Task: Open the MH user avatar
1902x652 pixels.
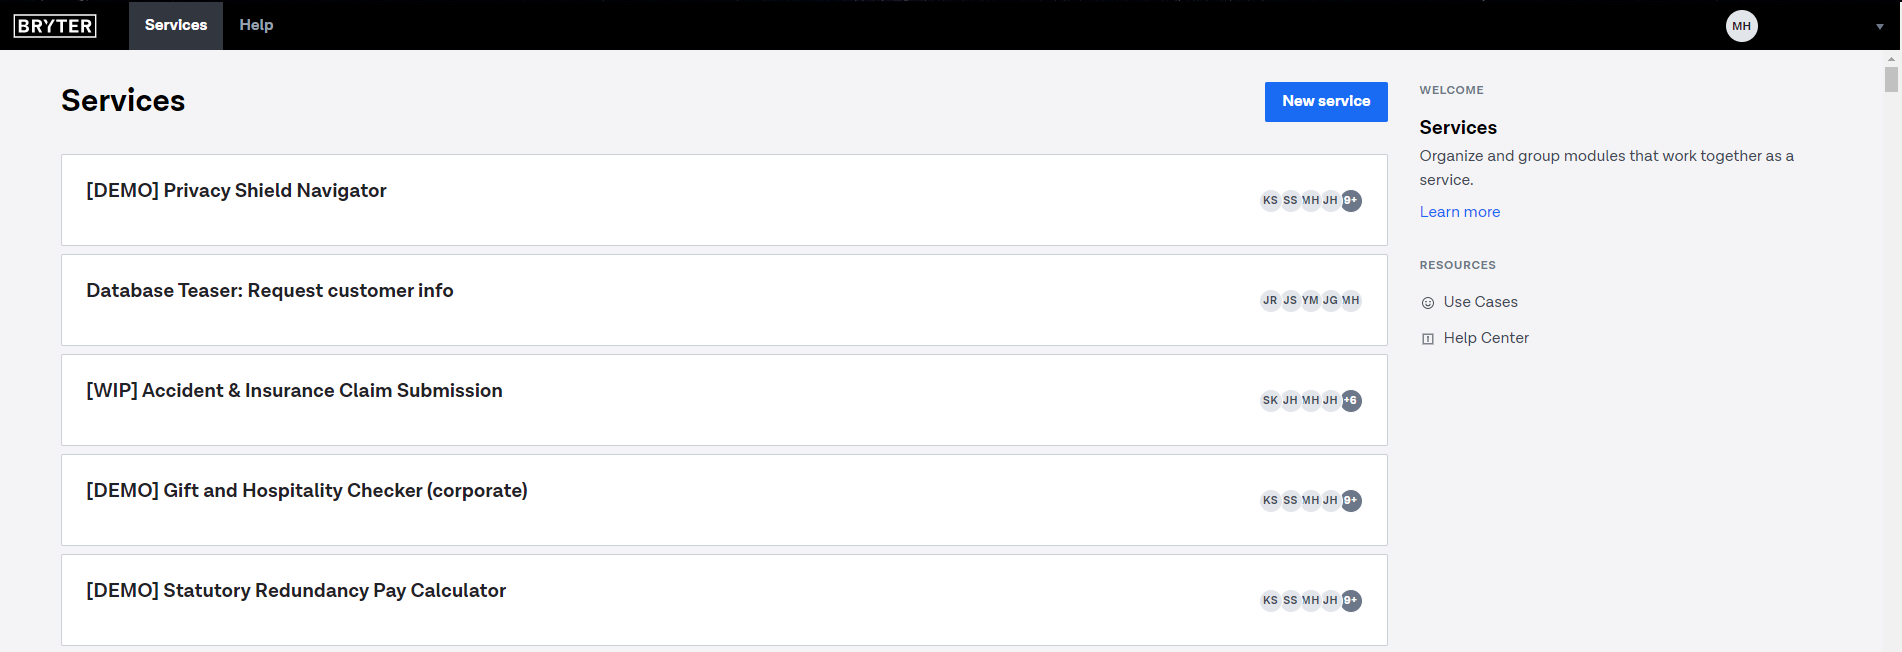Action: click(1741, 26)
